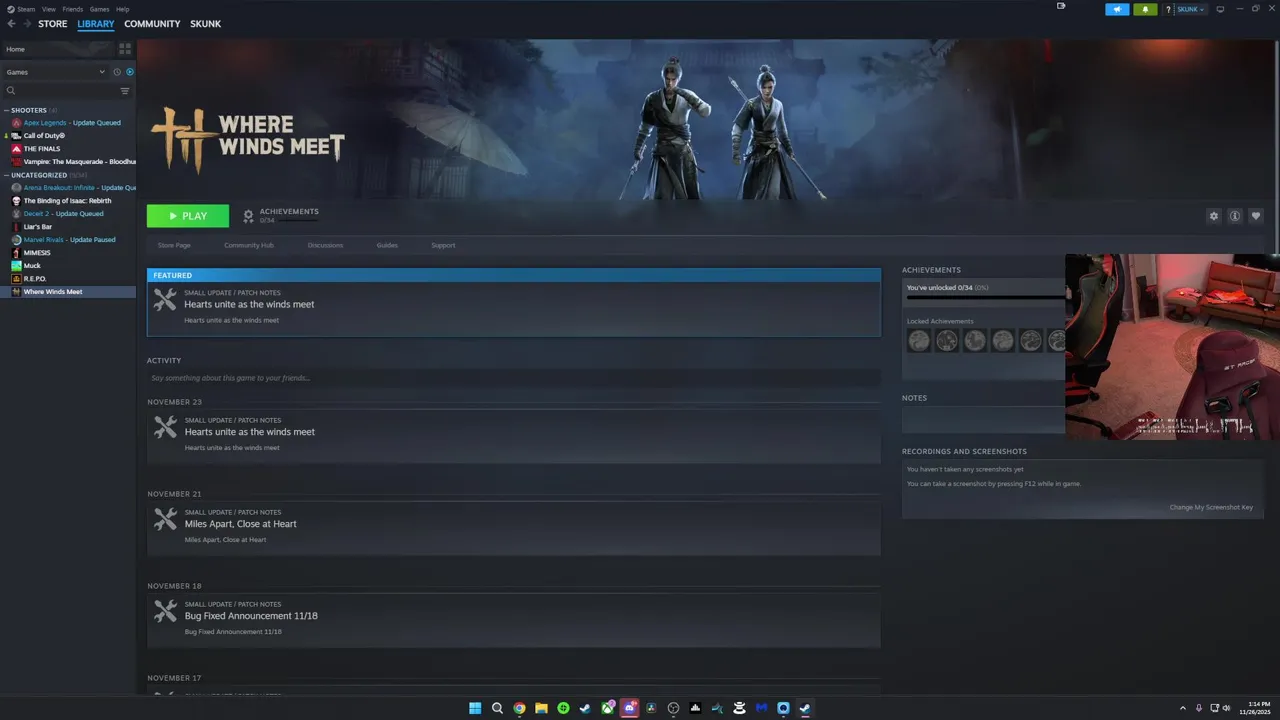The image size is (1280, 720).
Task: Select the LIBRARY tab
Action: click(96, 24)
